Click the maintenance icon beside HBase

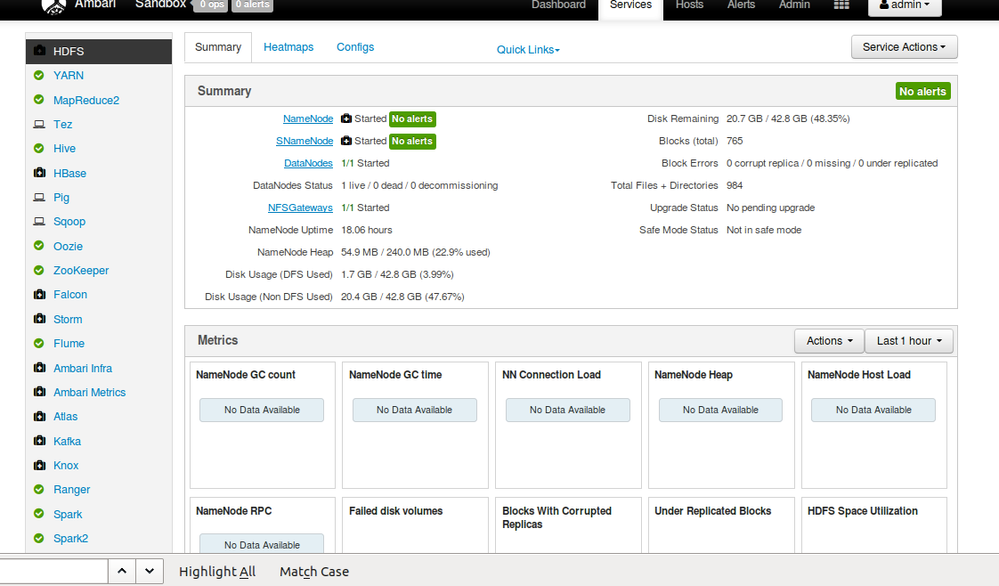[40, 173]
